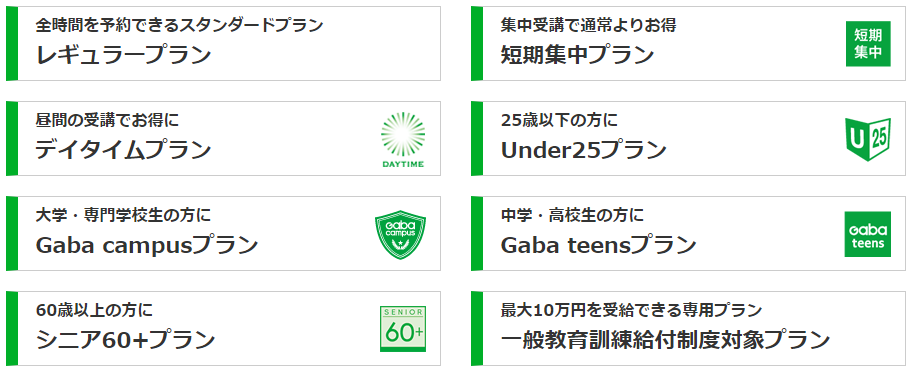
Task: Click subtitle 最大10万円を受給できる専用プラン
Action: click(x=631, y=310)
